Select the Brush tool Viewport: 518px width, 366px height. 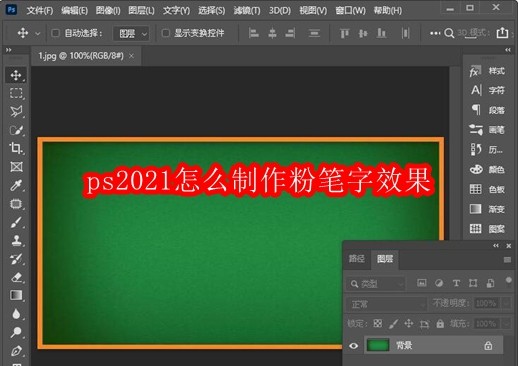tap(16, 222)
